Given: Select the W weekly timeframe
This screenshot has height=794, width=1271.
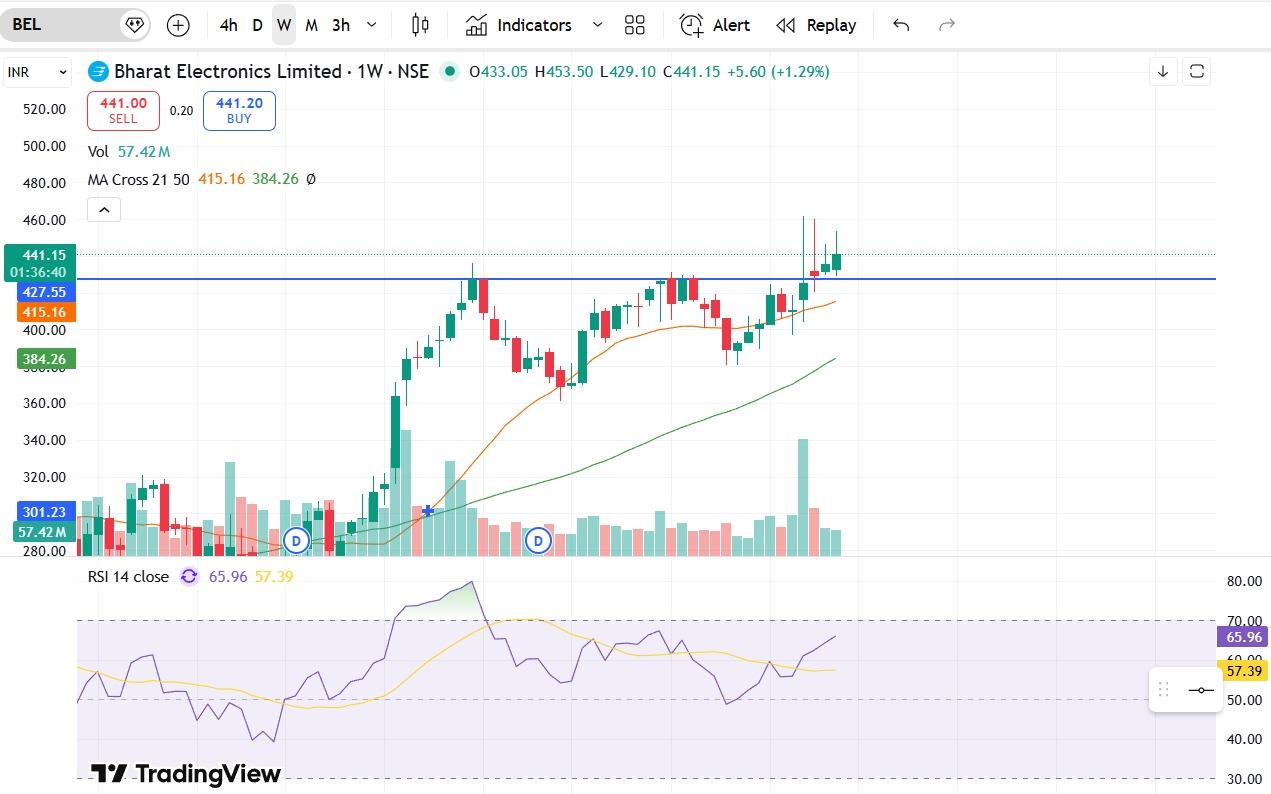Looking at the screenshot, I should (x=284, y=25).
